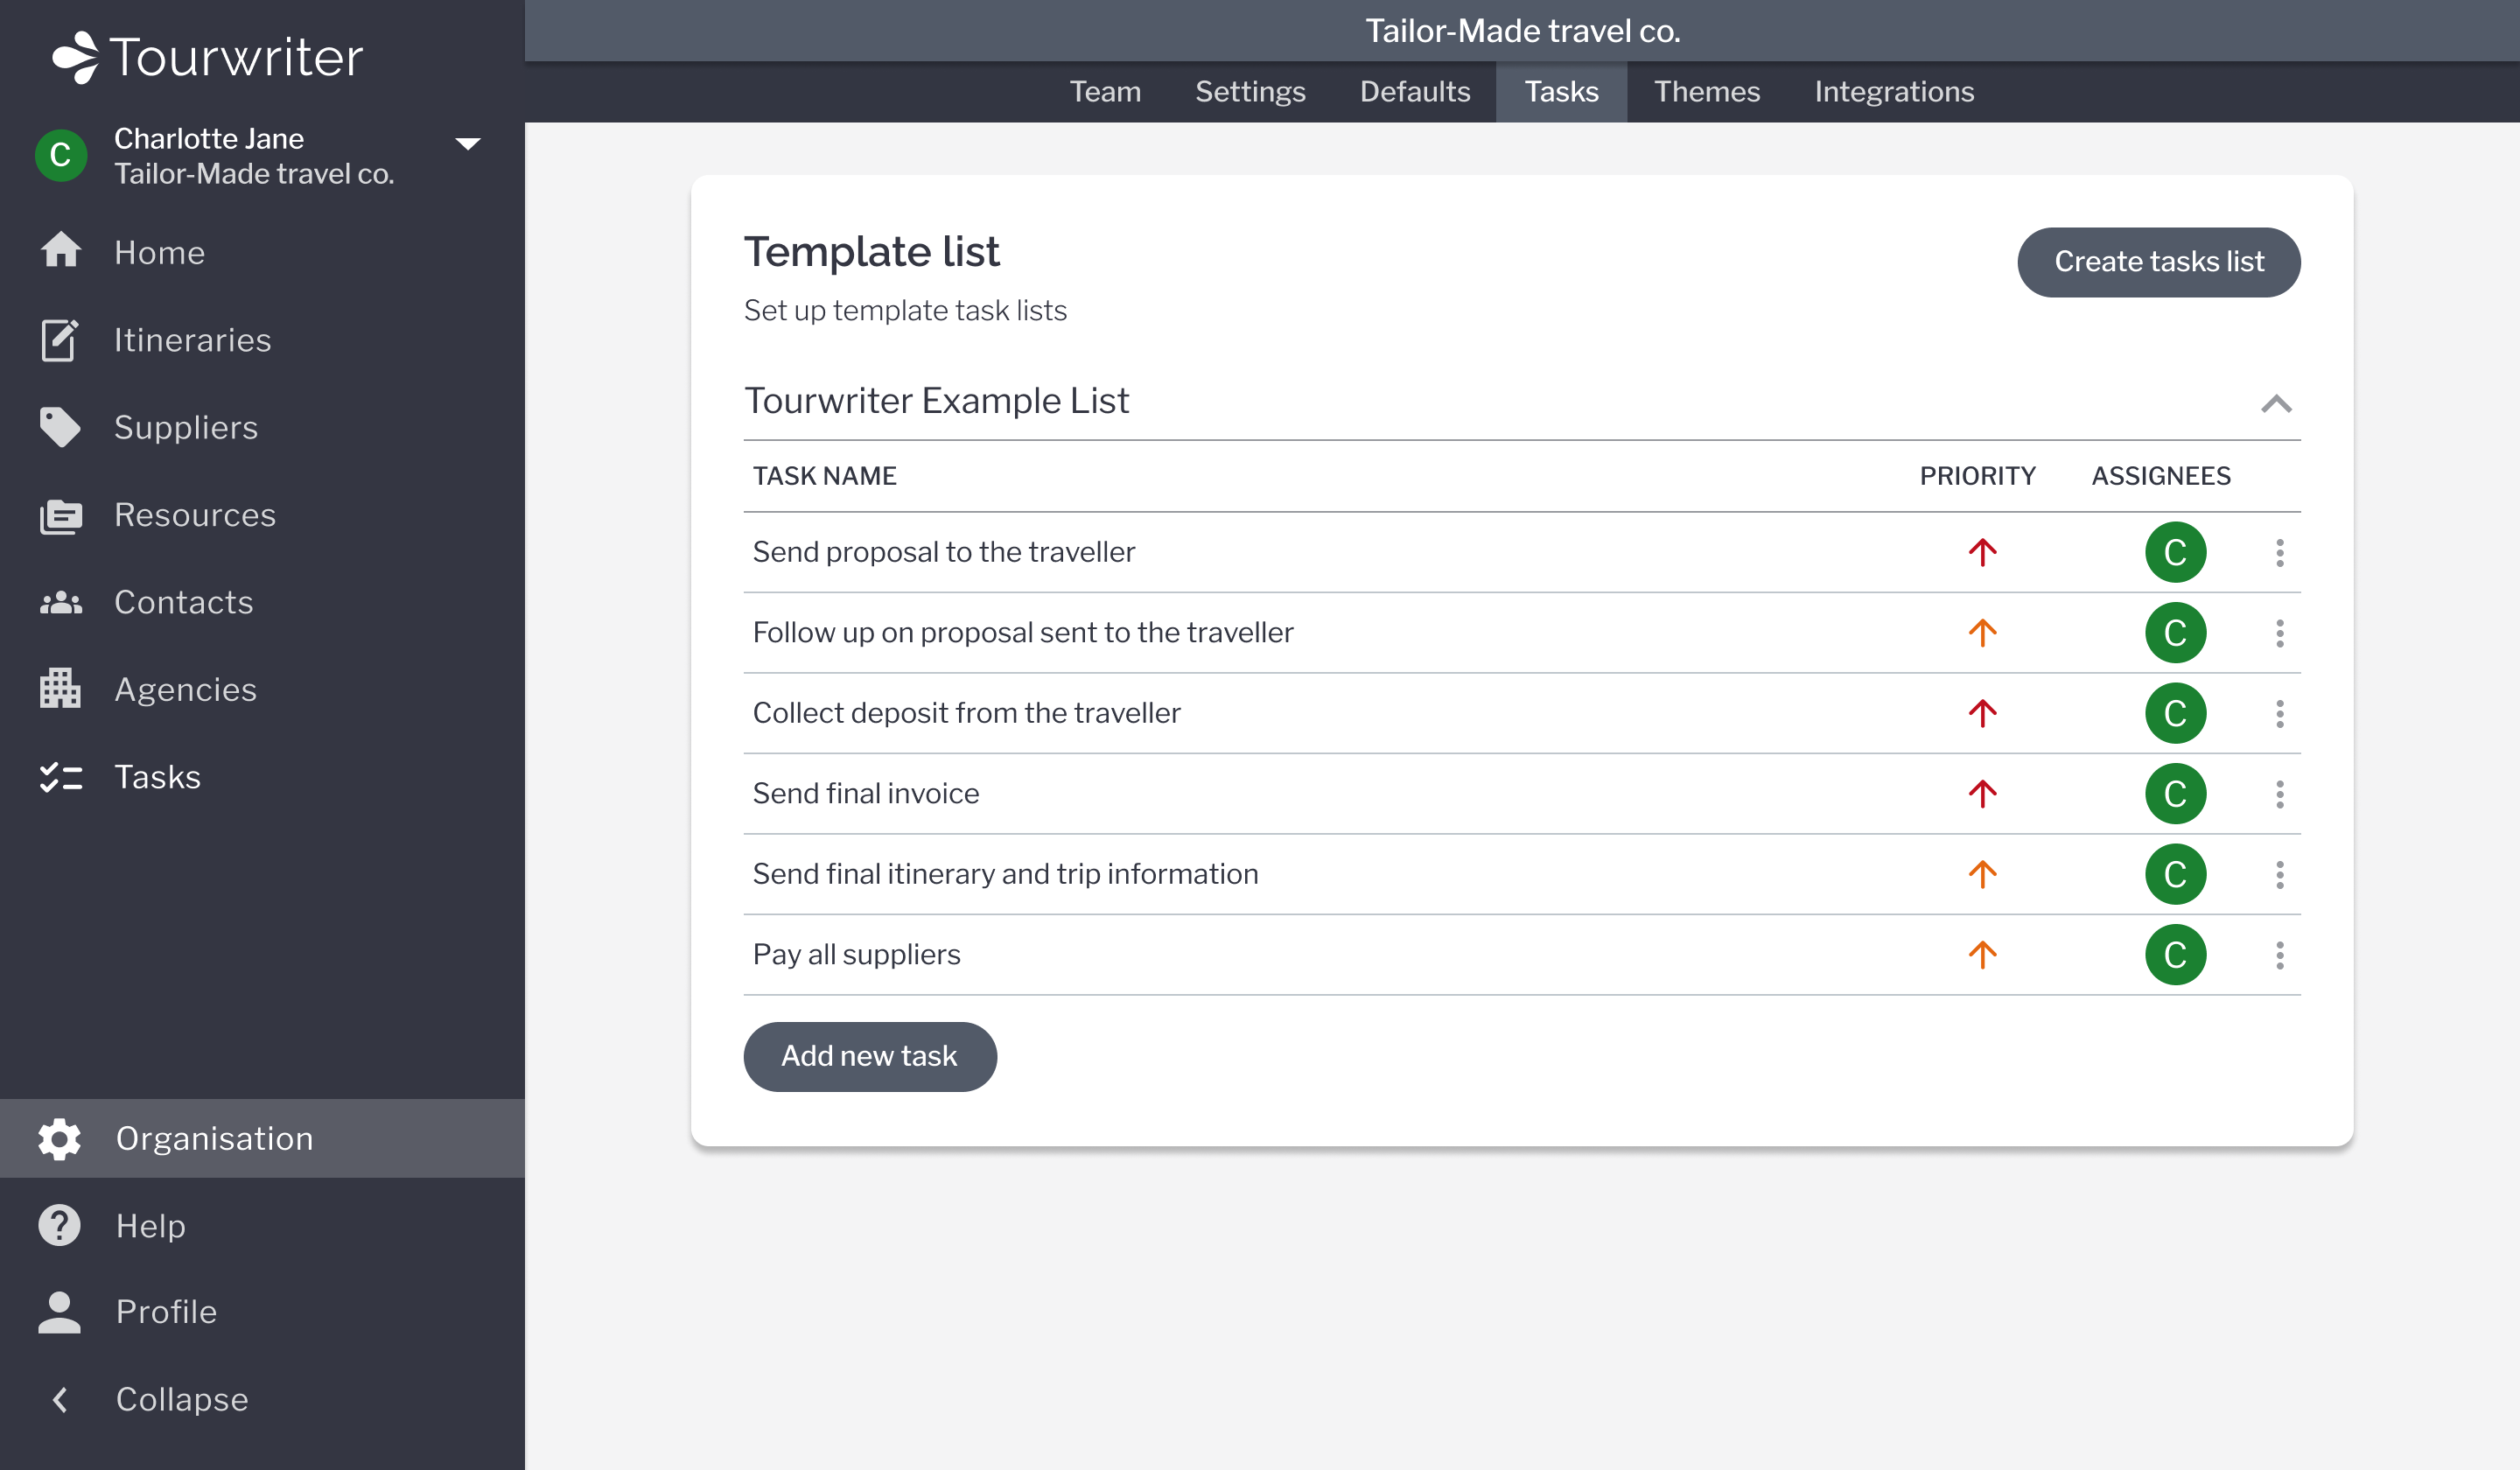The image size is (2520, 1470).
Task: Open options menu for Send final invoice
Action: point(2279,794)
